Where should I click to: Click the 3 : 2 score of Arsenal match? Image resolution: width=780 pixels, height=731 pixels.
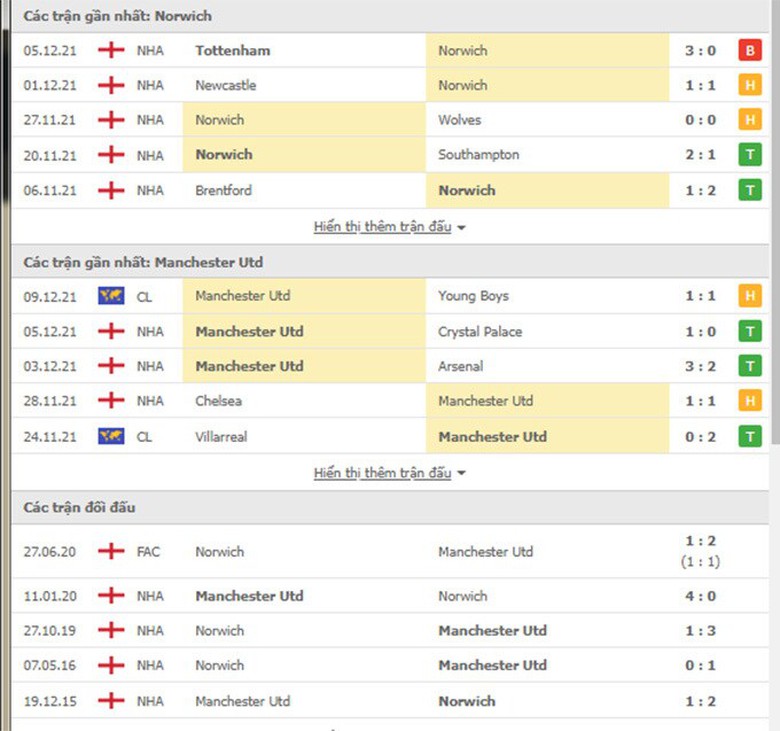click(700, 367)
